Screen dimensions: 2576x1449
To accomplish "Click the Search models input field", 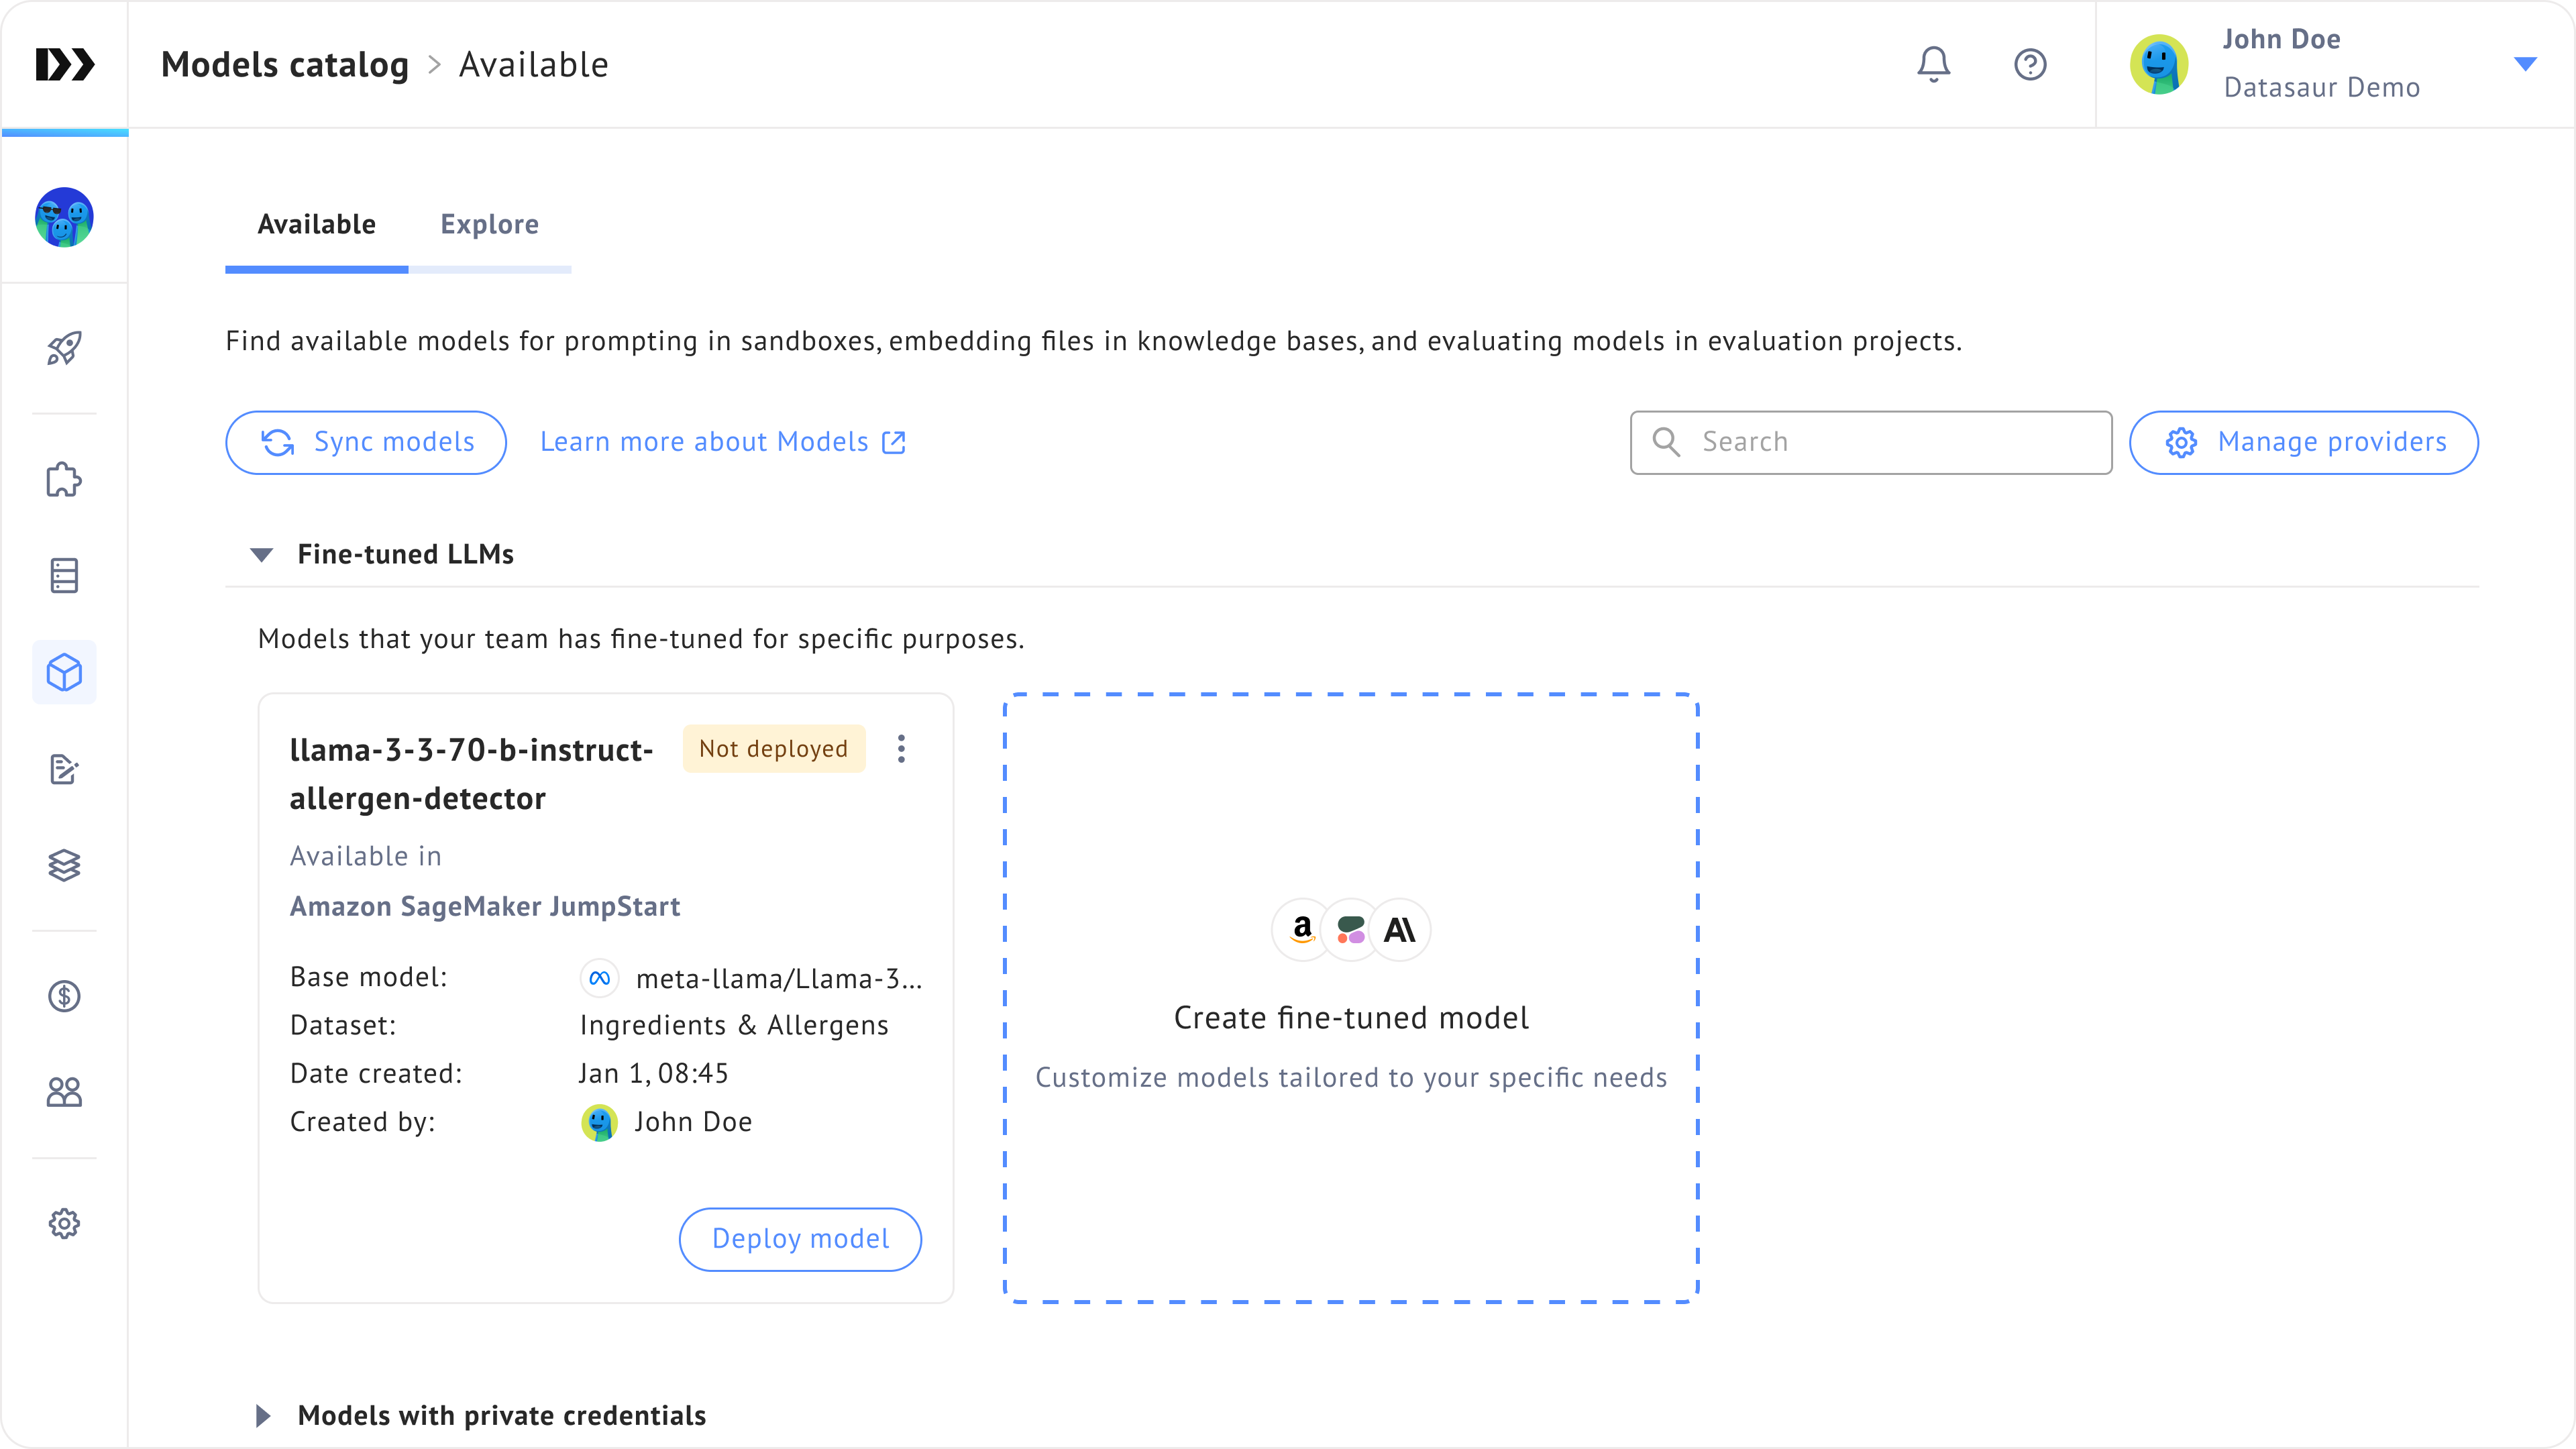I will [x=1890, y=442].
